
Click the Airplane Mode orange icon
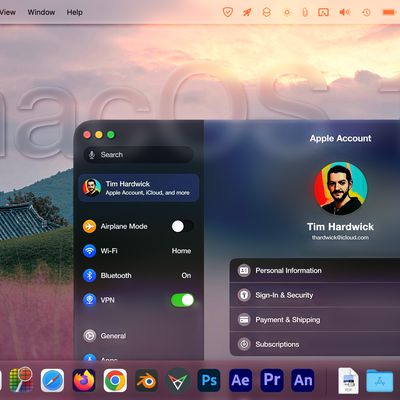[89, 226]
